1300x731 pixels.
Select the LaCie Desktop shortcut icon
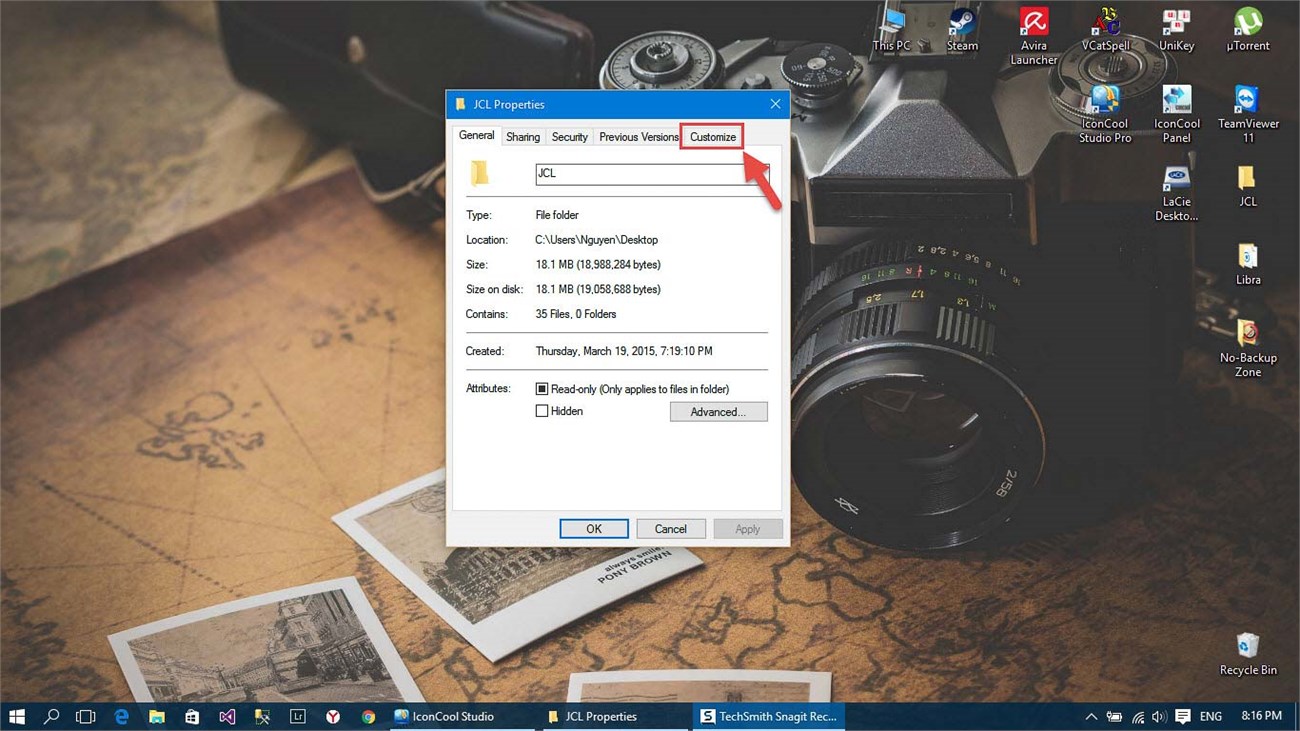(x=1176, y=193)
